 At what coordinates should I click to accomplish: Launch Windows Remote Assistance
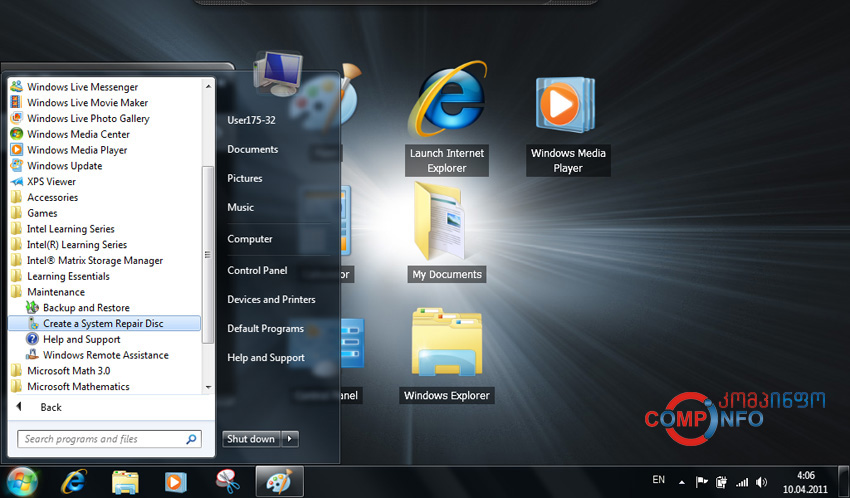tap(106, 355)
